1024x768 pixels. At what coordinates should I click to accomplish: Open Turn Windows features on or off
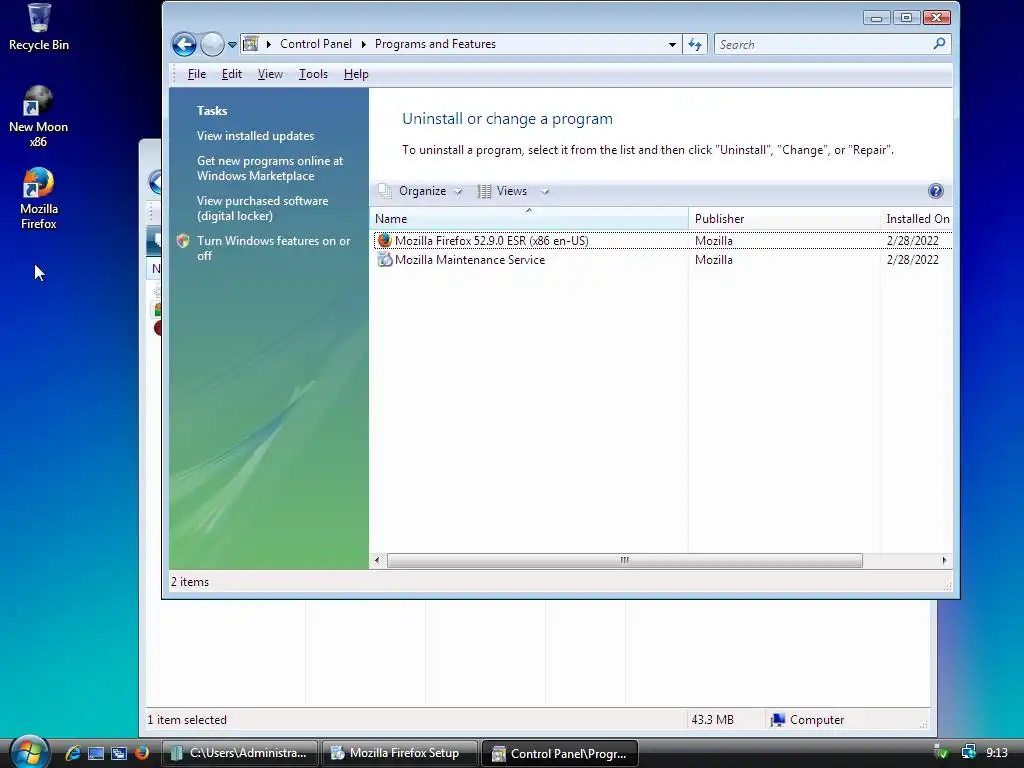point(274,248)
